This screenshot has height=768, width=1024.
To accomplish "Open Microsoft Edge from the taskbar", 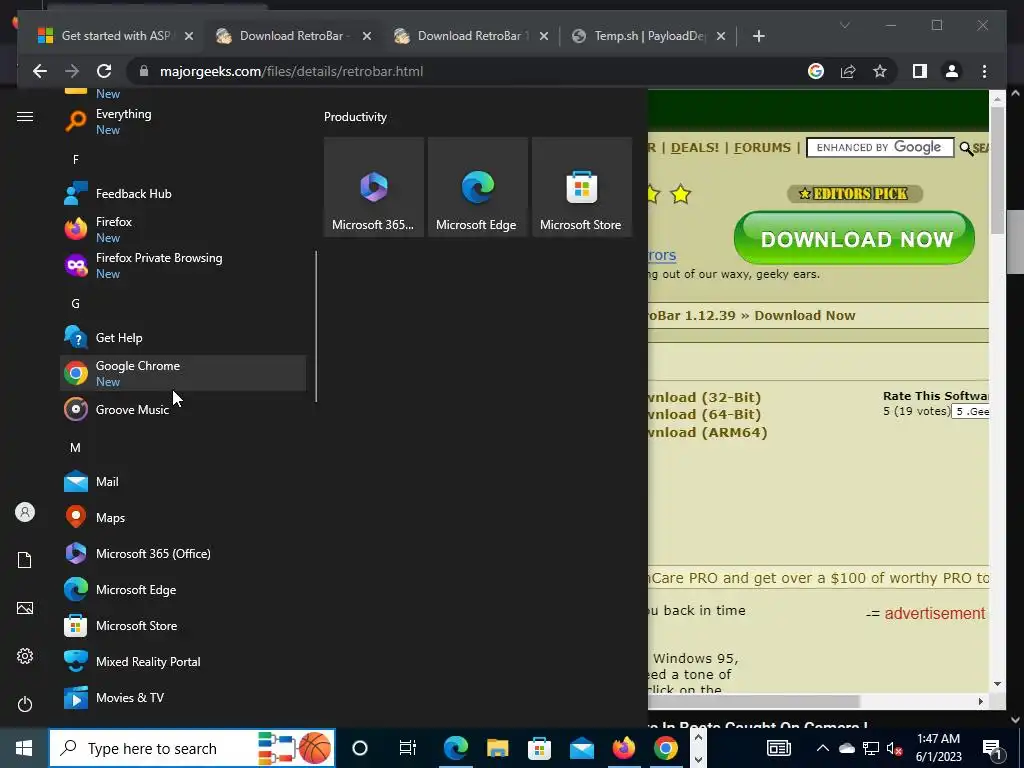I will coord(455,748).
